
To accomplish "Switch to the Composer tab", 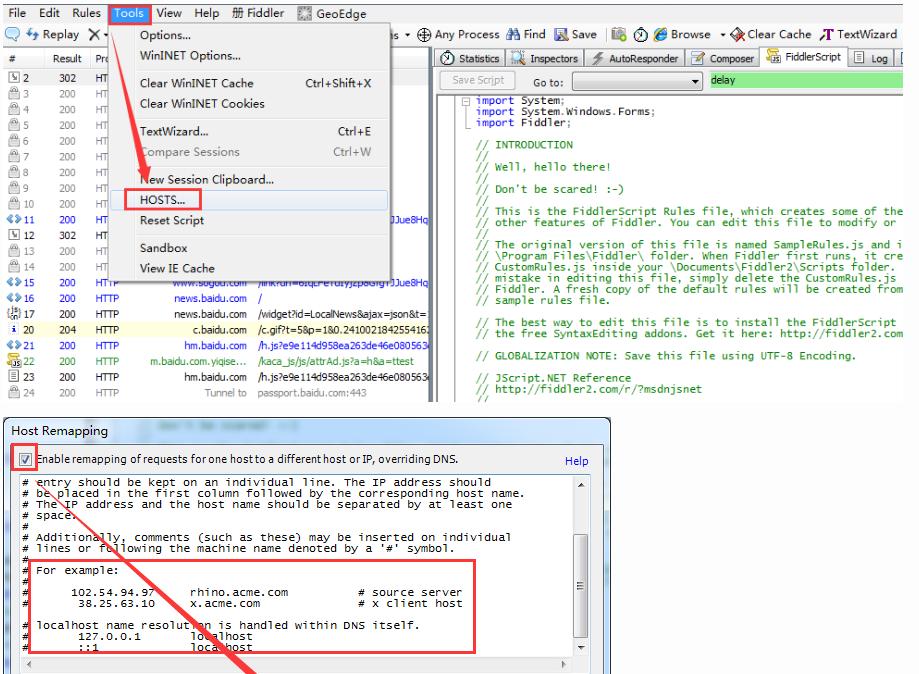I will [723, 58].
